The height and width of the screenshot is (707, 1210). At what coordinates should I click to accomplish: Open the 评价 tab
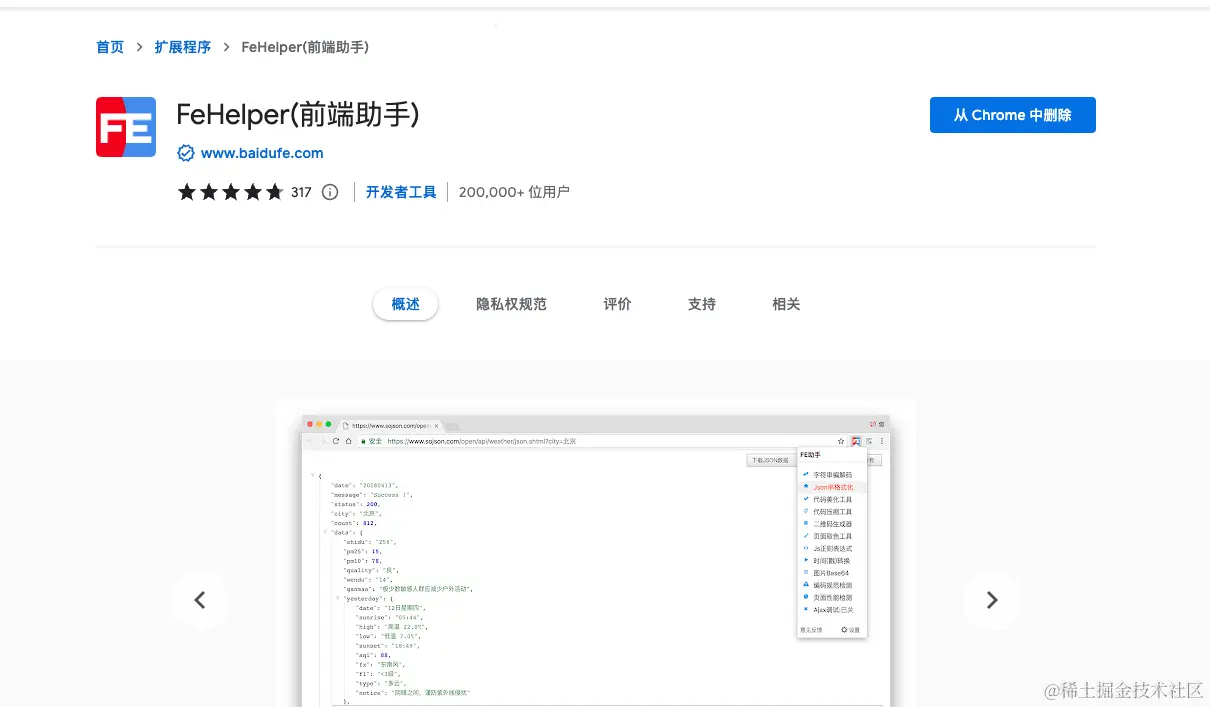click(x=617, y=304)
